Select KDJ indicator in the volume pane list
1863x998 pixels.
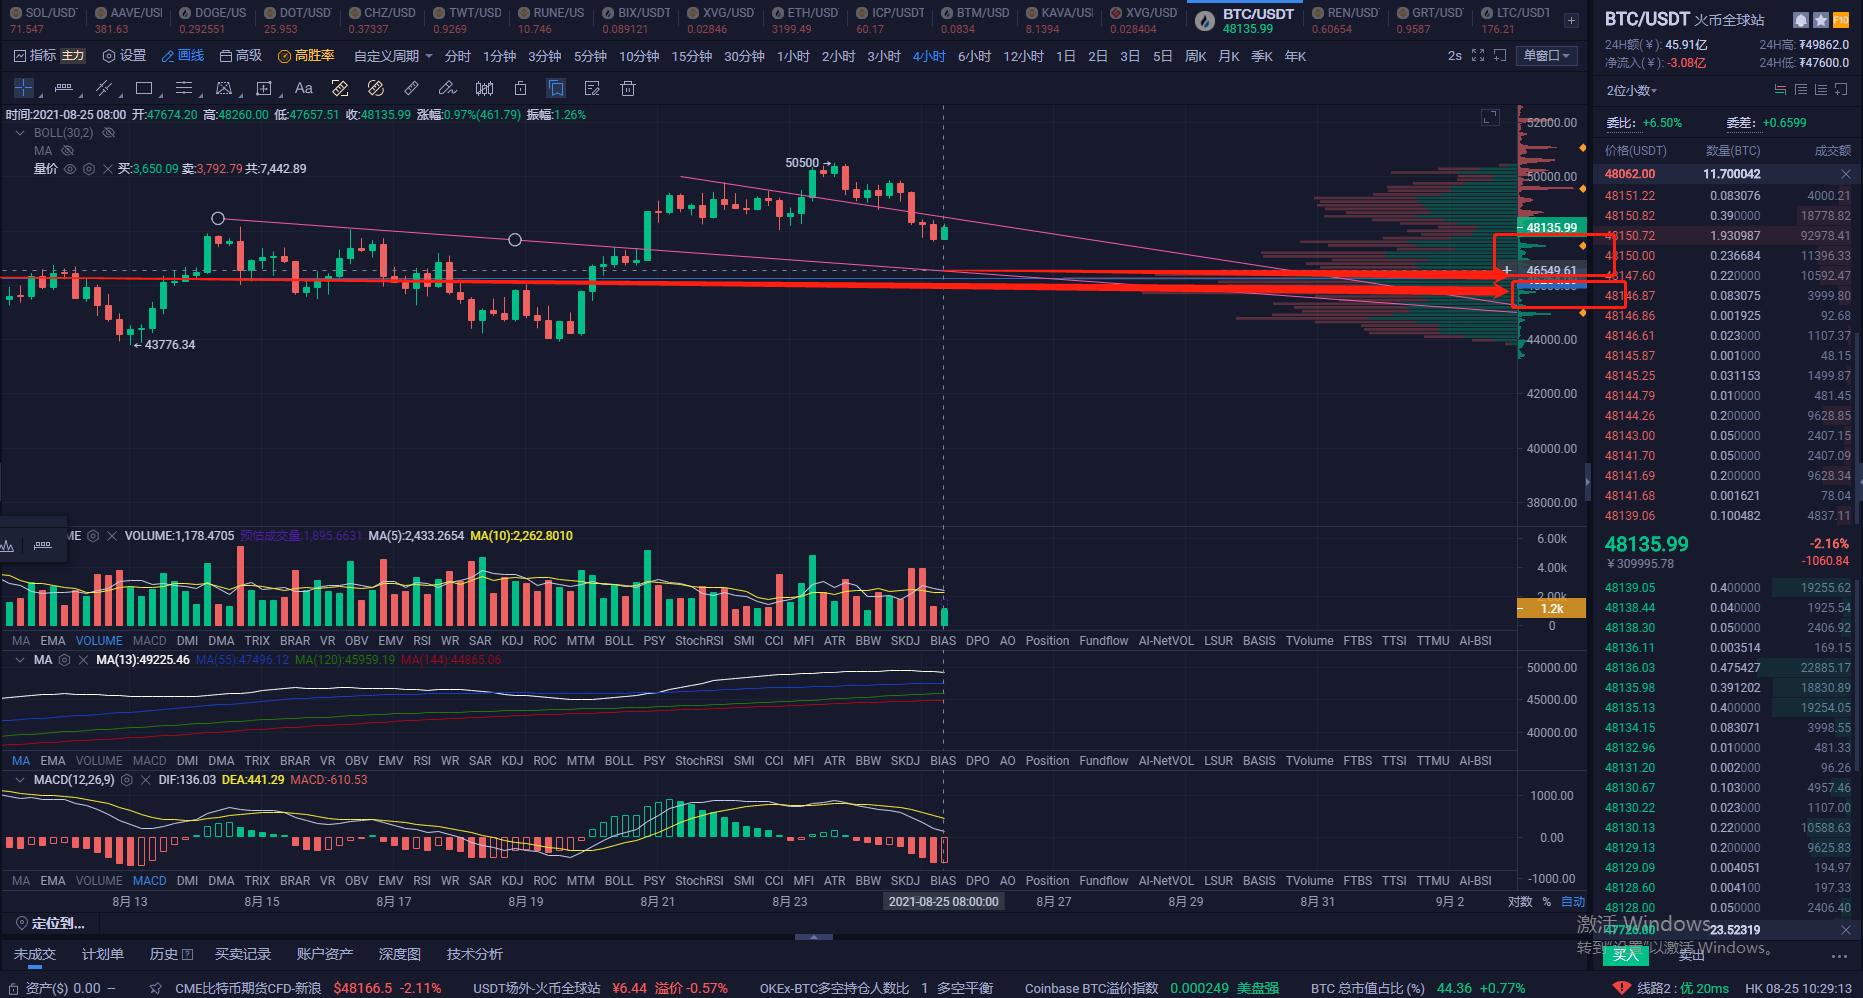512,641
